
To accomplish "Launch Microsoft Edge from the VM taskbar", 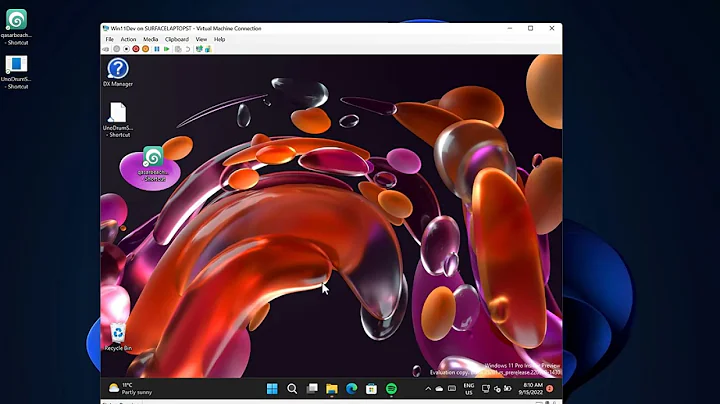I will click(x=351, y=389).
